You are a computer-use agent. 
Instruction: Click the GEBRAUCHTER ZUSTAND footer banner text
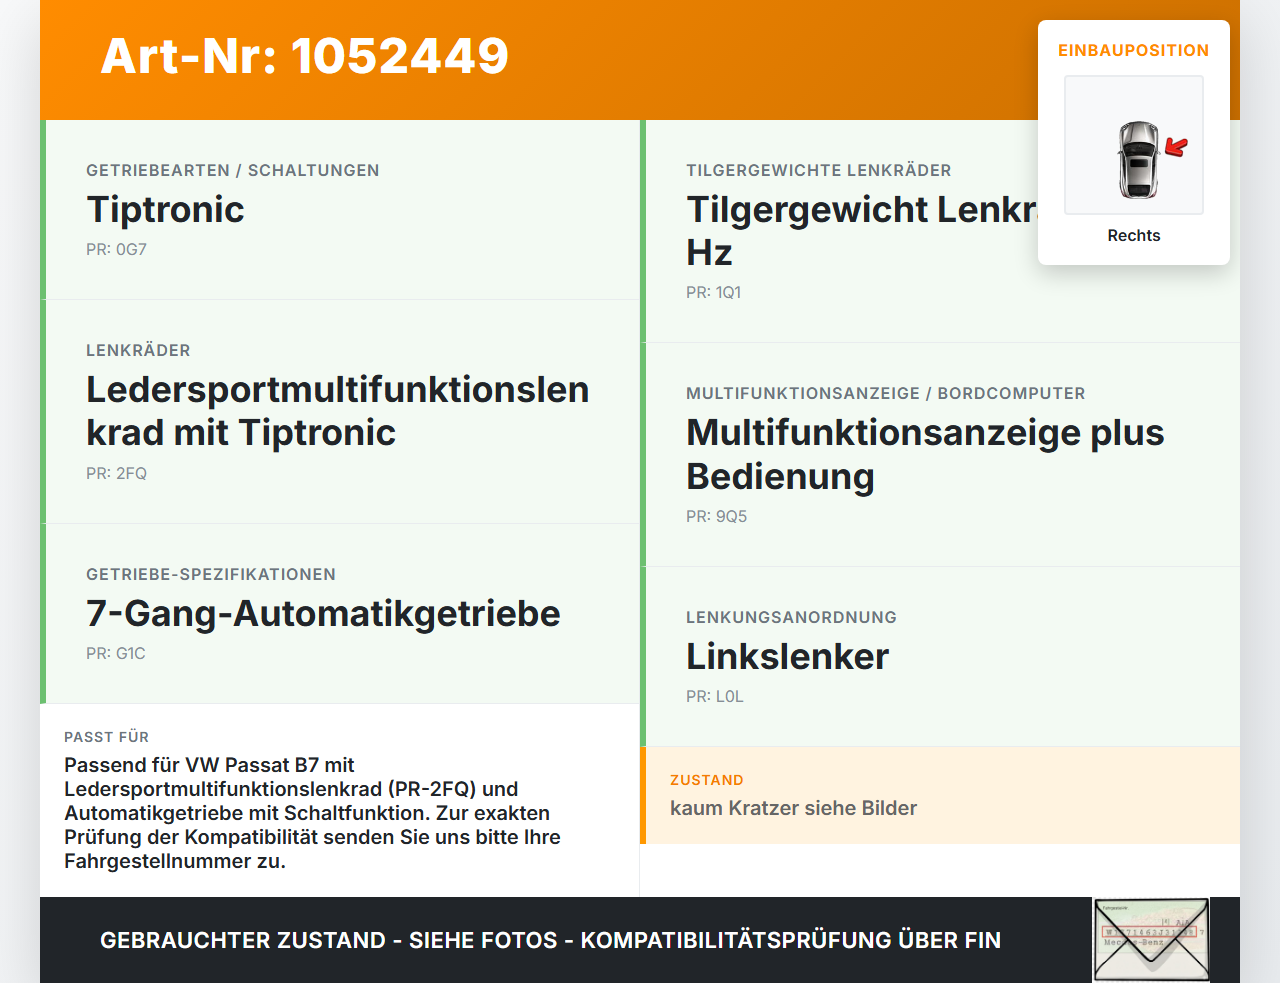tap(550, 940)
